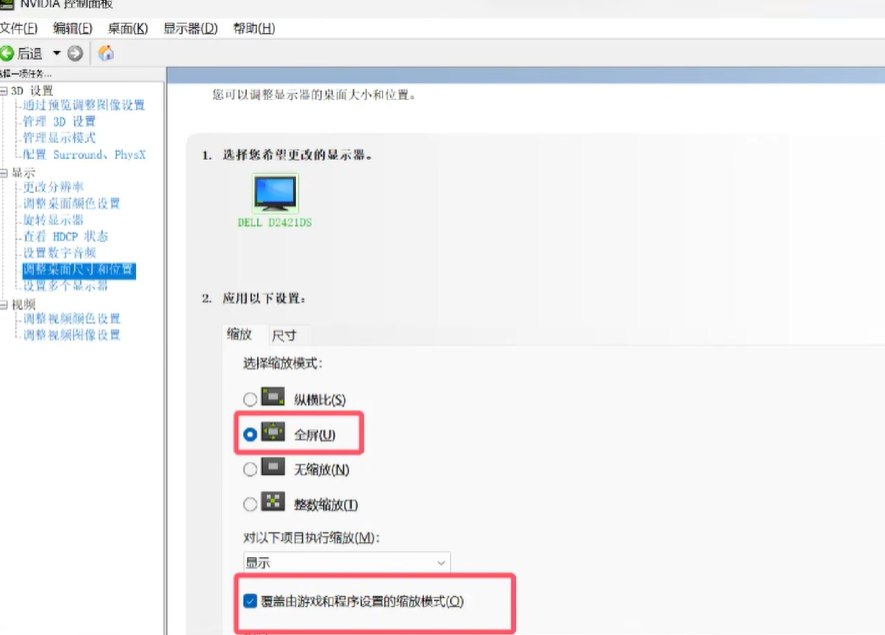The width and height of the screenshot is (885, 635).
Task: Select the 纵横比(S) radio button
Action: tap(250, 400)
